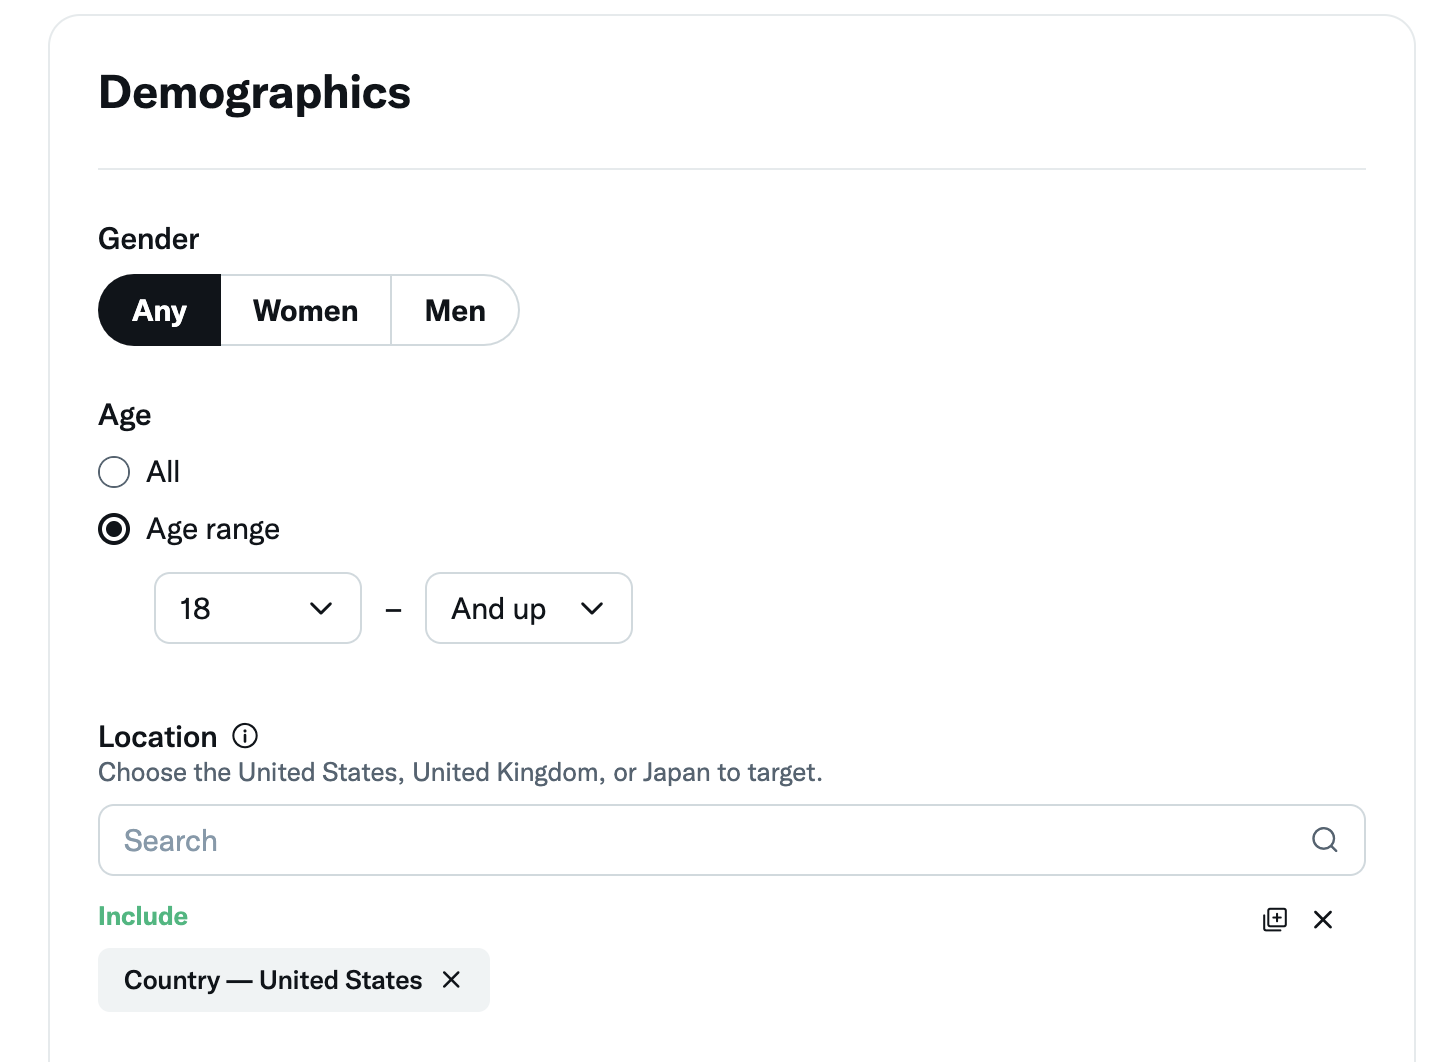The height and width of the screenshot is (1062, 1452).
Task: Choose the Age range radio button
Action: (114, 529)
